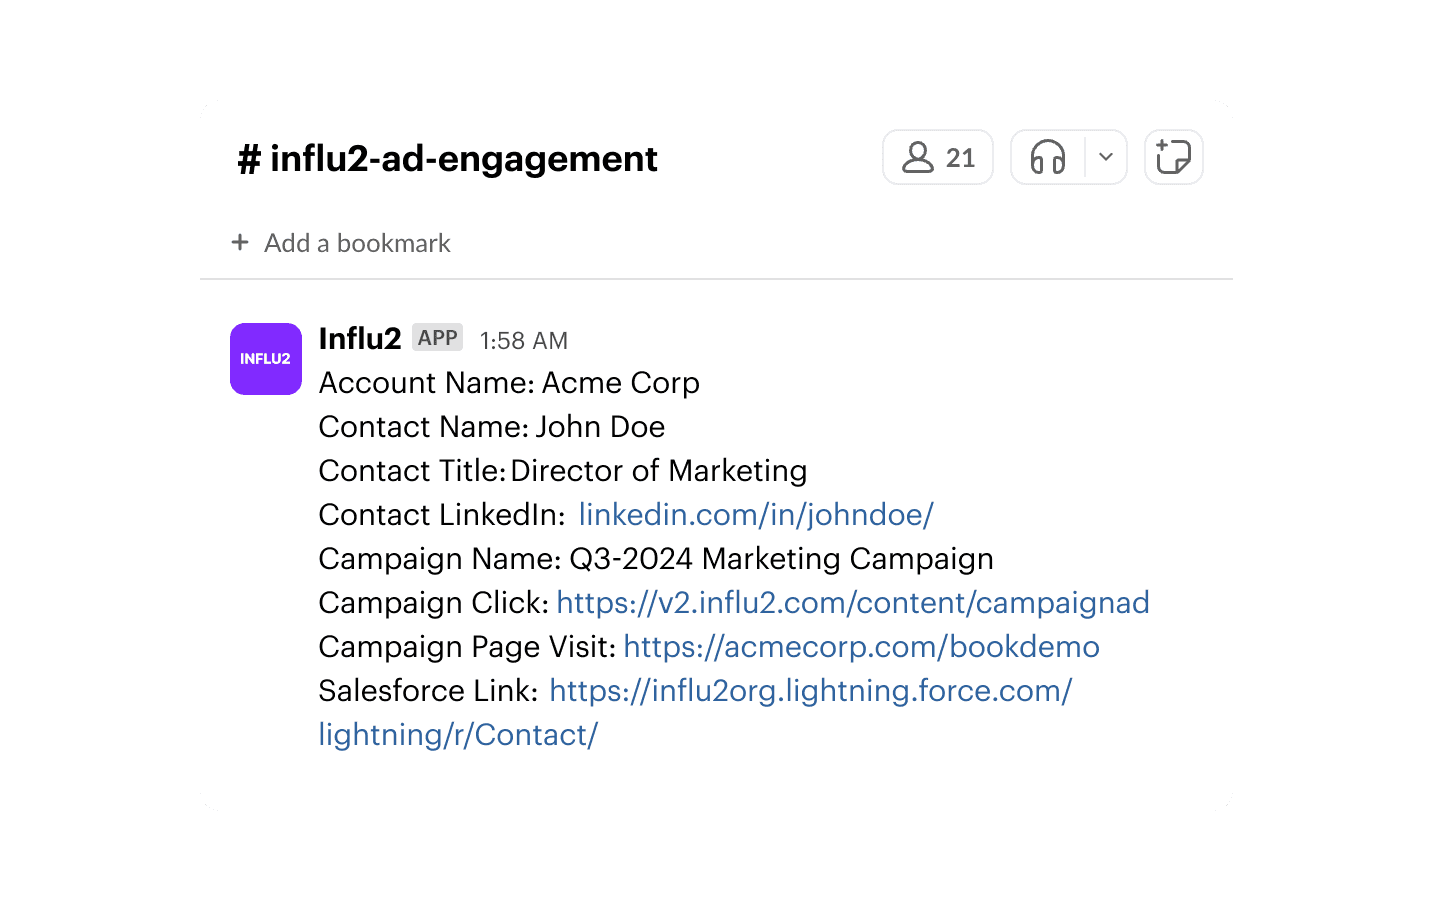Start a huddle with the headphones icon

point(1048,158)
